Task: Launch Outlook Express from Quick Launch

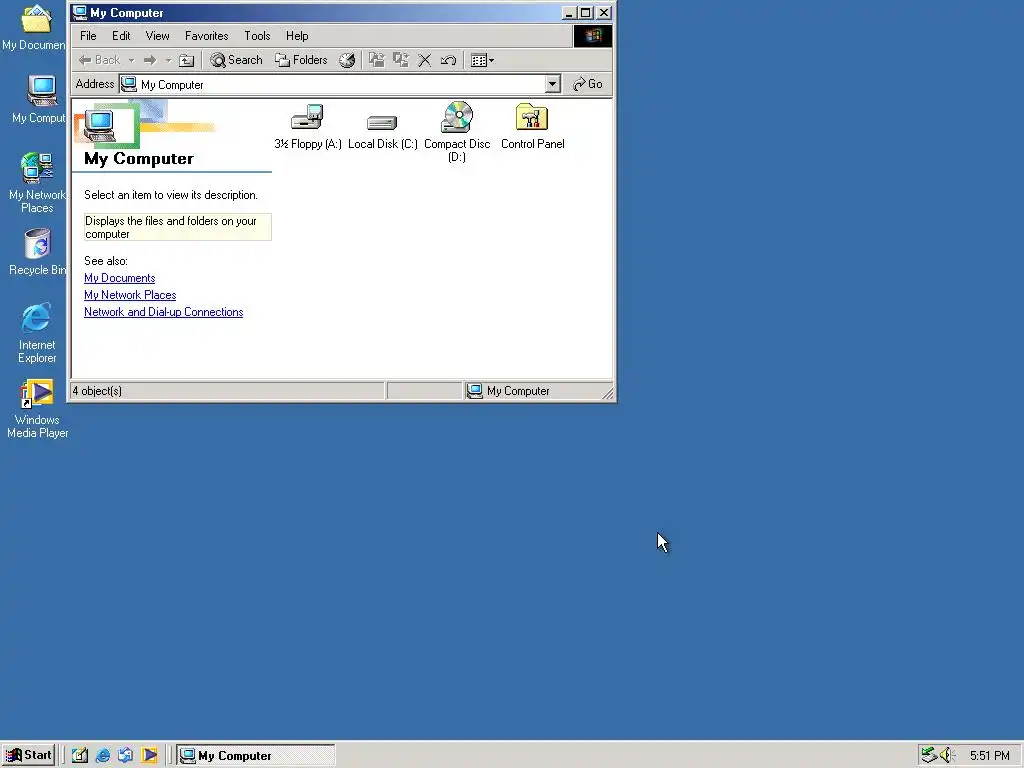Action: click(125, 756)
